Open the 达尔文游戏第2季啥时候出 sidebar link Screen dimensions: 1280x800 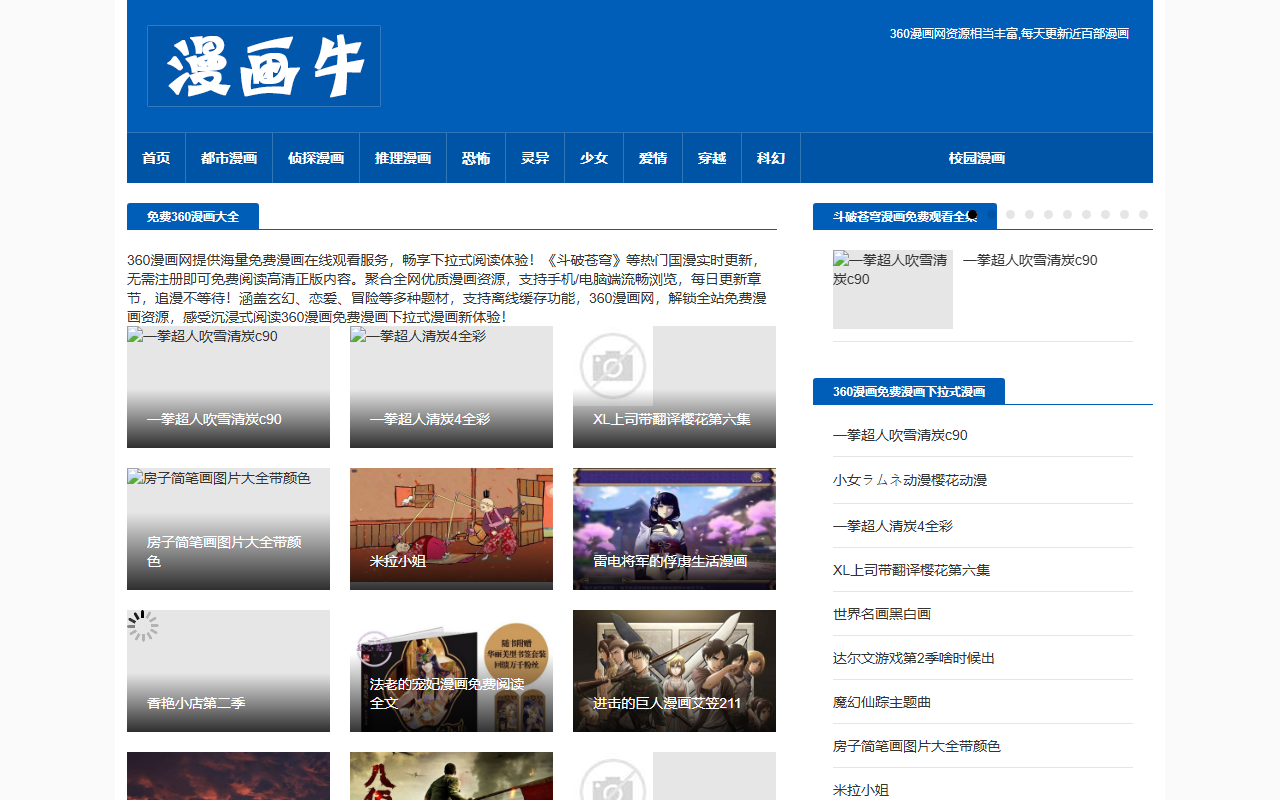[914, 658]
